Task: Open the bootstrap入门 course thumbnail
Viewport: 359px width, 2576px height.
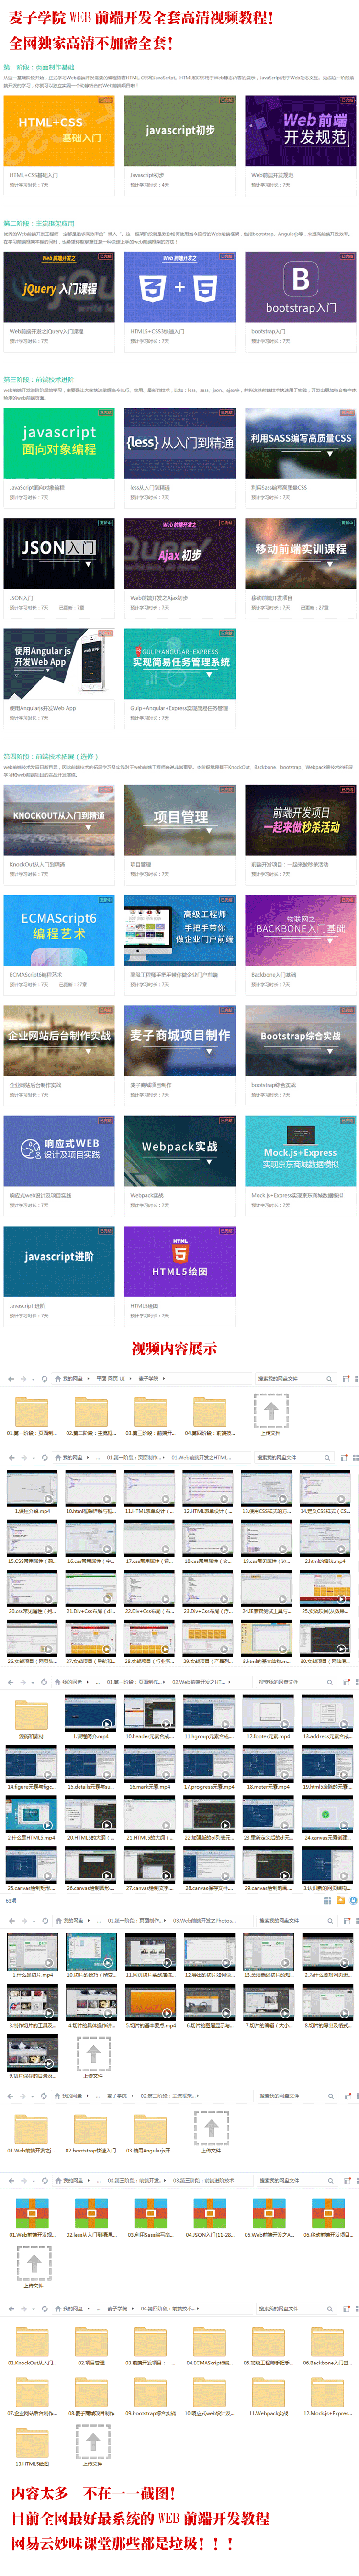Action: pos(300,287)
